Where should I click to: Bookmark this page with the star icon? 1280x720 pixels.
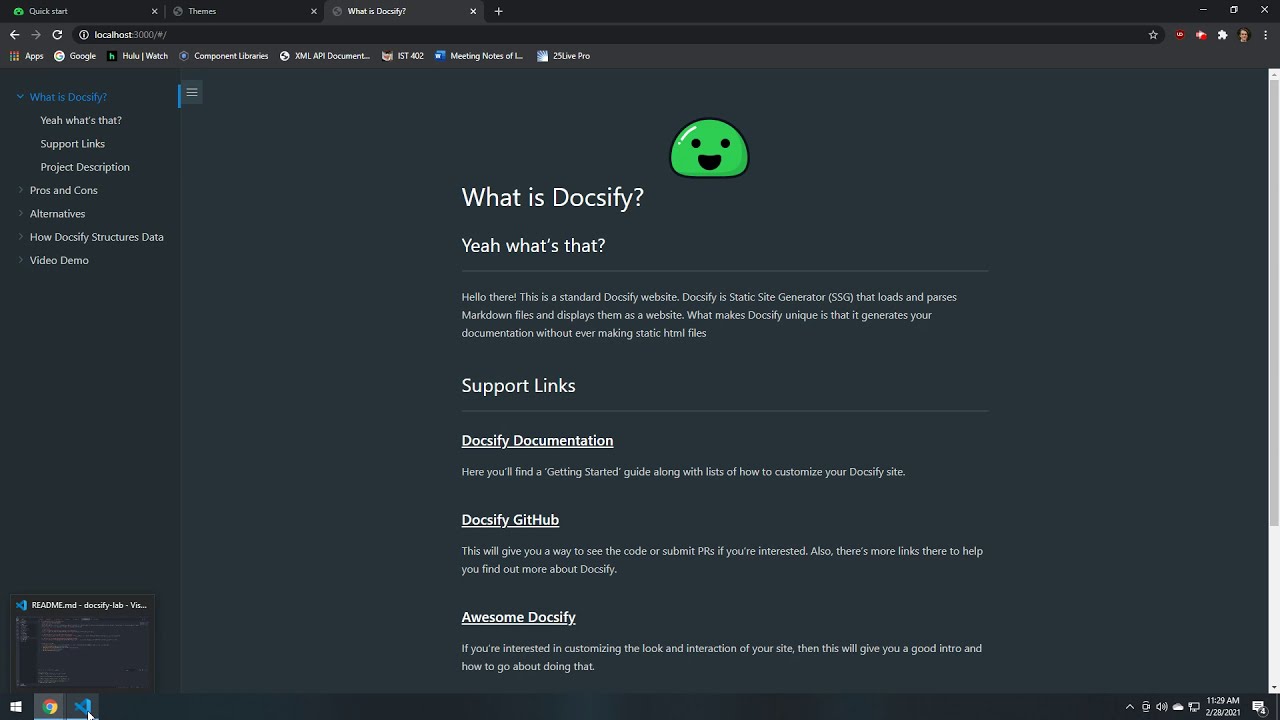[x=1153, y=35]
